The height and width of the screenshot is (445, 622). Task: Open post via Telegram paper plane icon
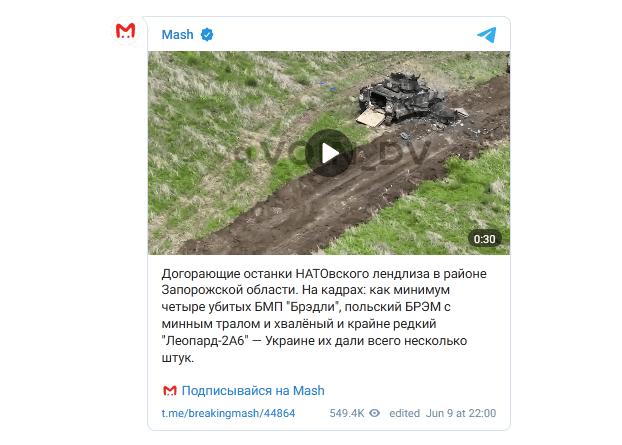click(487, 35)
